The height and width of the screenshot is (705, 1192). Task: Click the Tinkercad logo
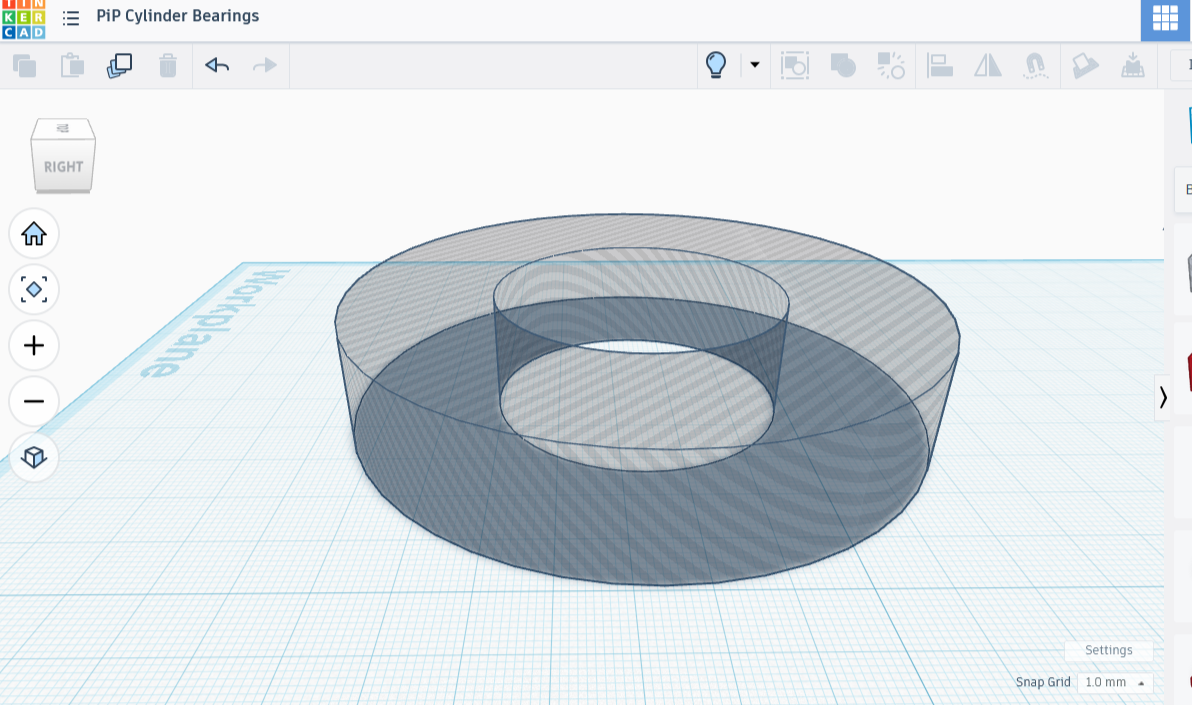24,20
